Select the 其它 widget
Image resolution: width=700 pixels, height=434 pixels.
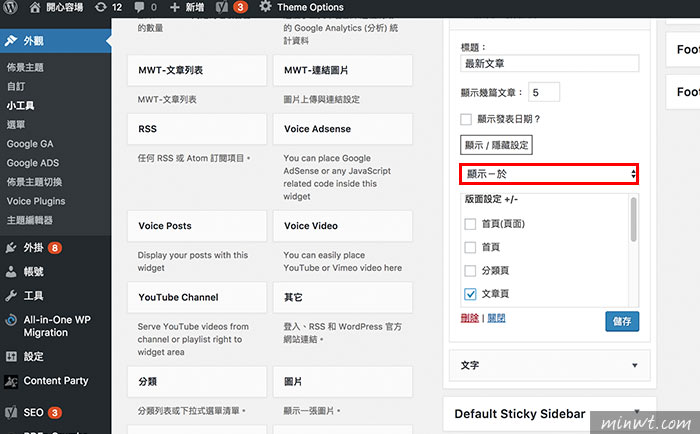tap(343, 297)
